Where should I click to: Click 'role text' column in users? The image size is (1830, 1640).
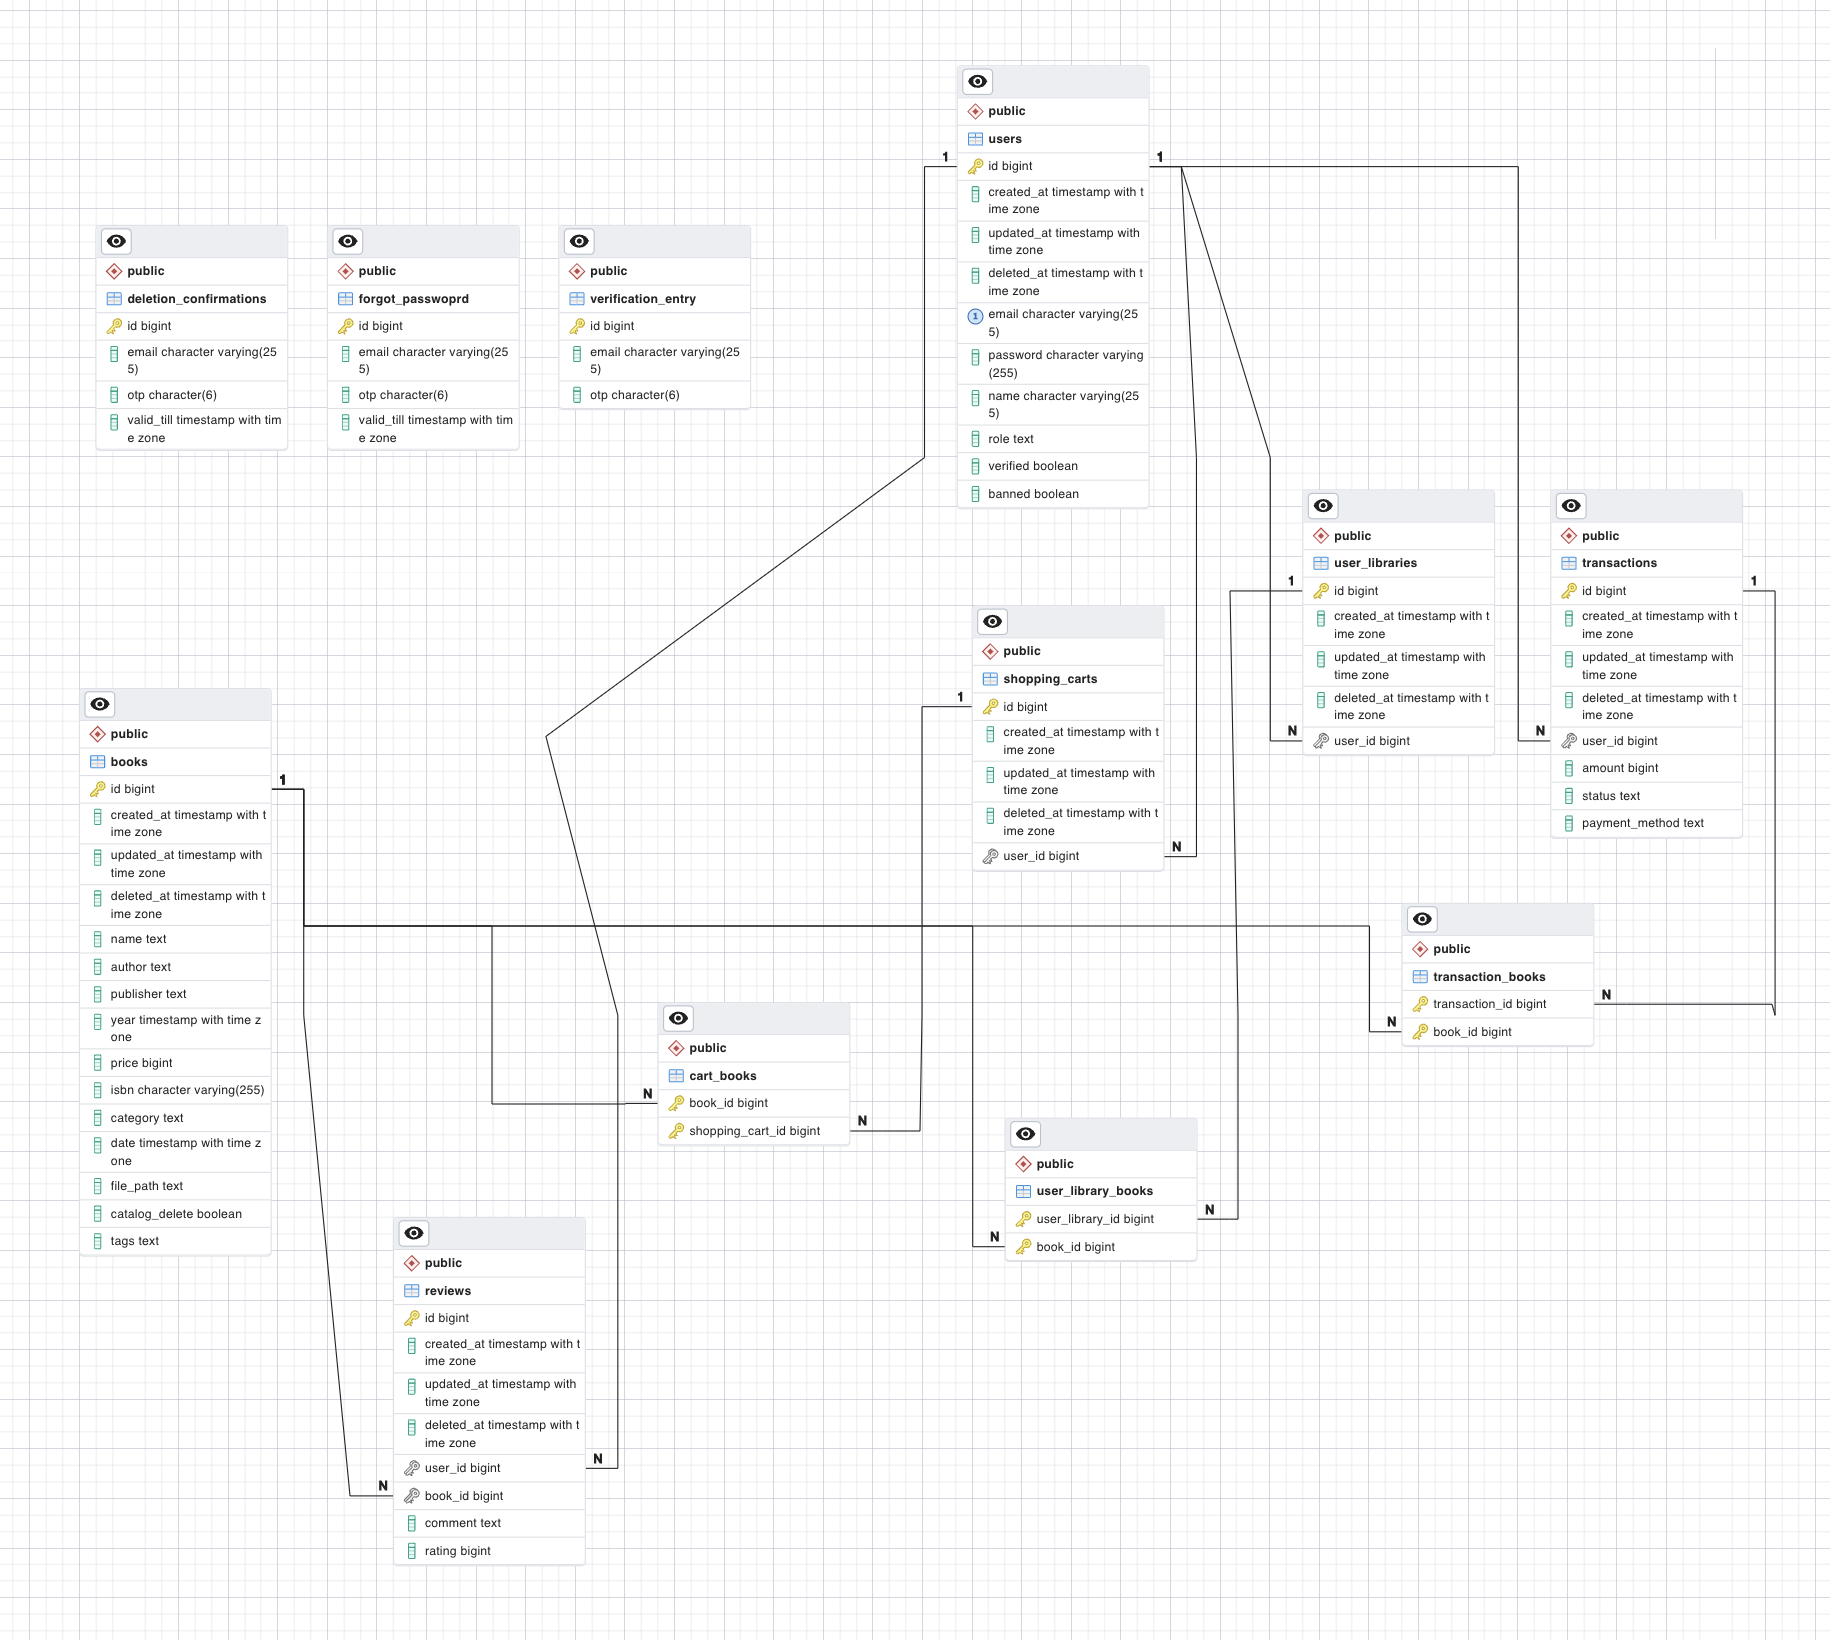click(x=1053, y=440)
